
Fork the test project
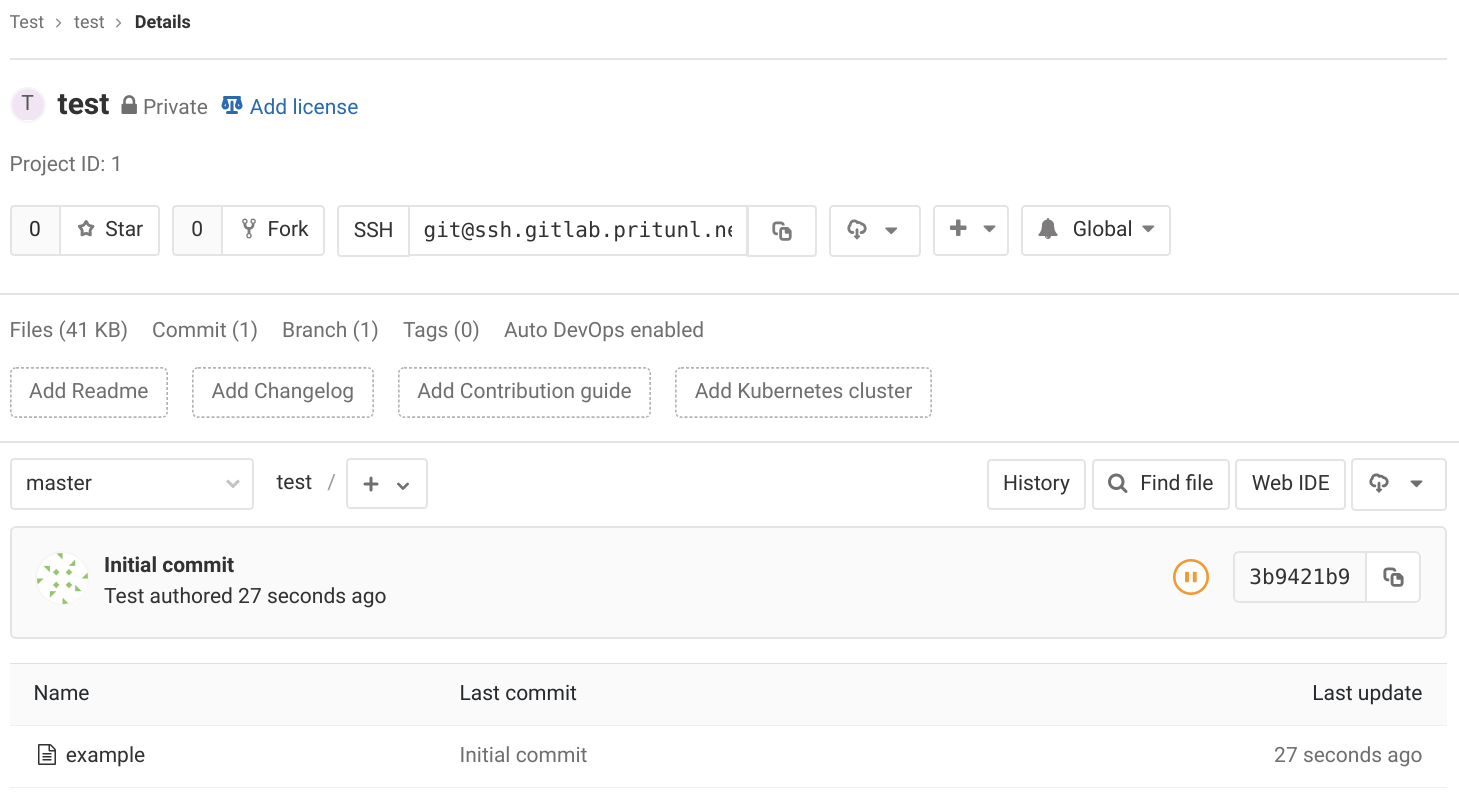point(273,230)
